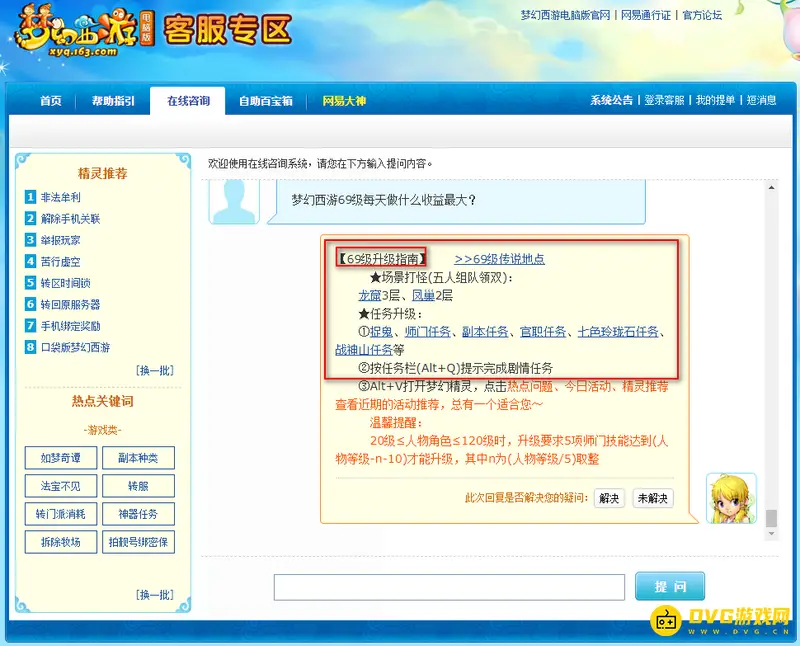
Task: Mark reply as 解决
Action: click(x=609, y=498)
